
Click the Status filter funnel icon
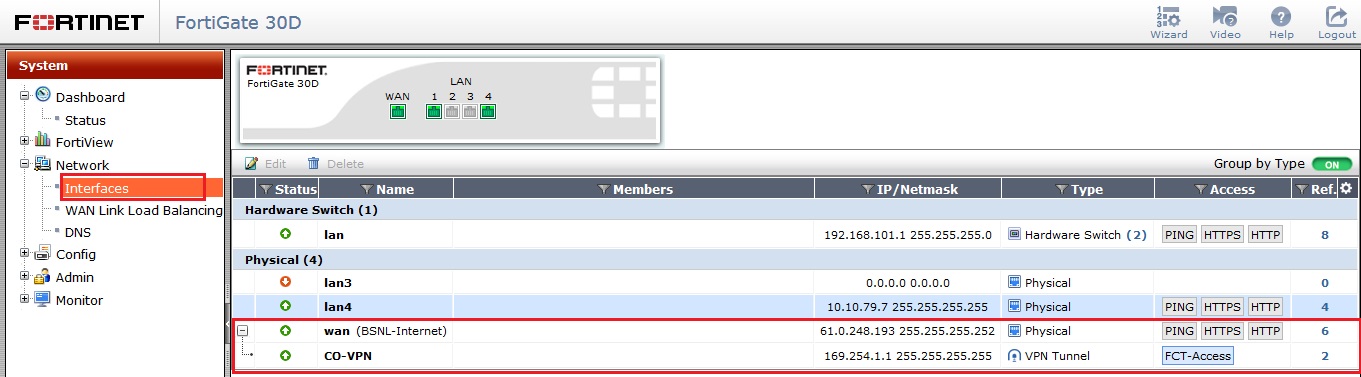[x=265, y=189]
